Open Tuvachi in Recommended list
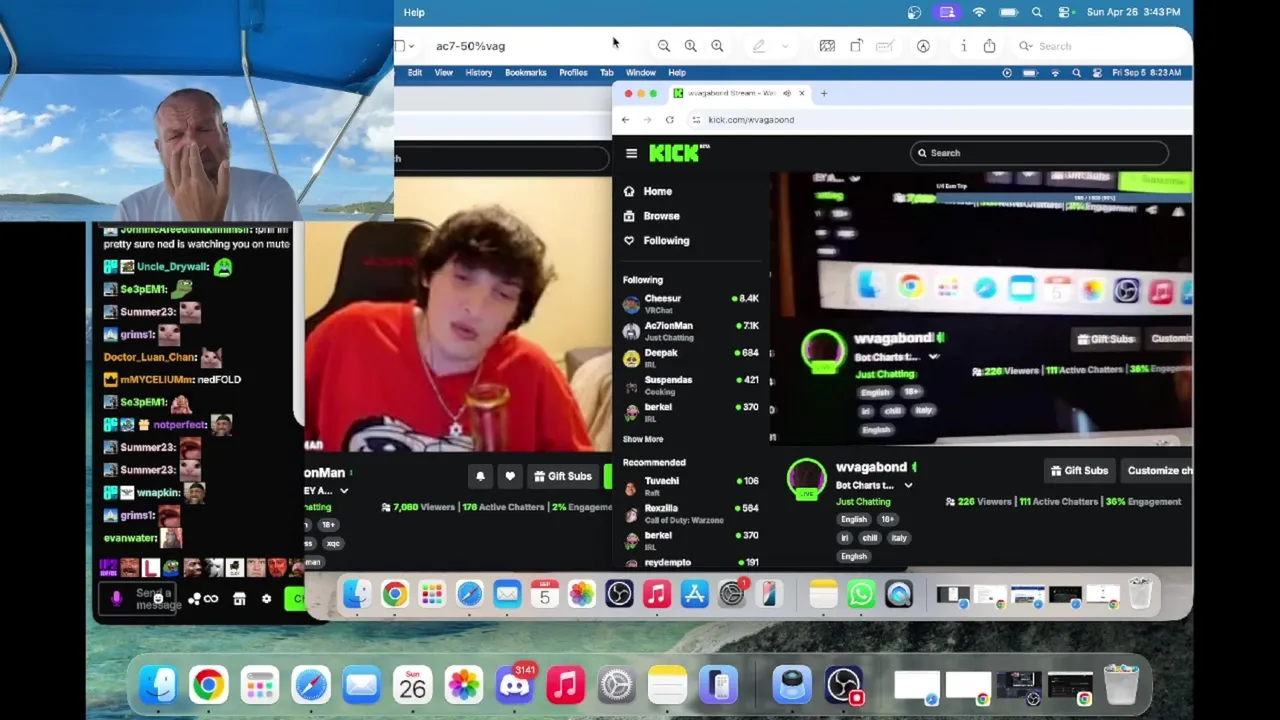This screenshot has height=720, width=1280. [x=690, y=485]
